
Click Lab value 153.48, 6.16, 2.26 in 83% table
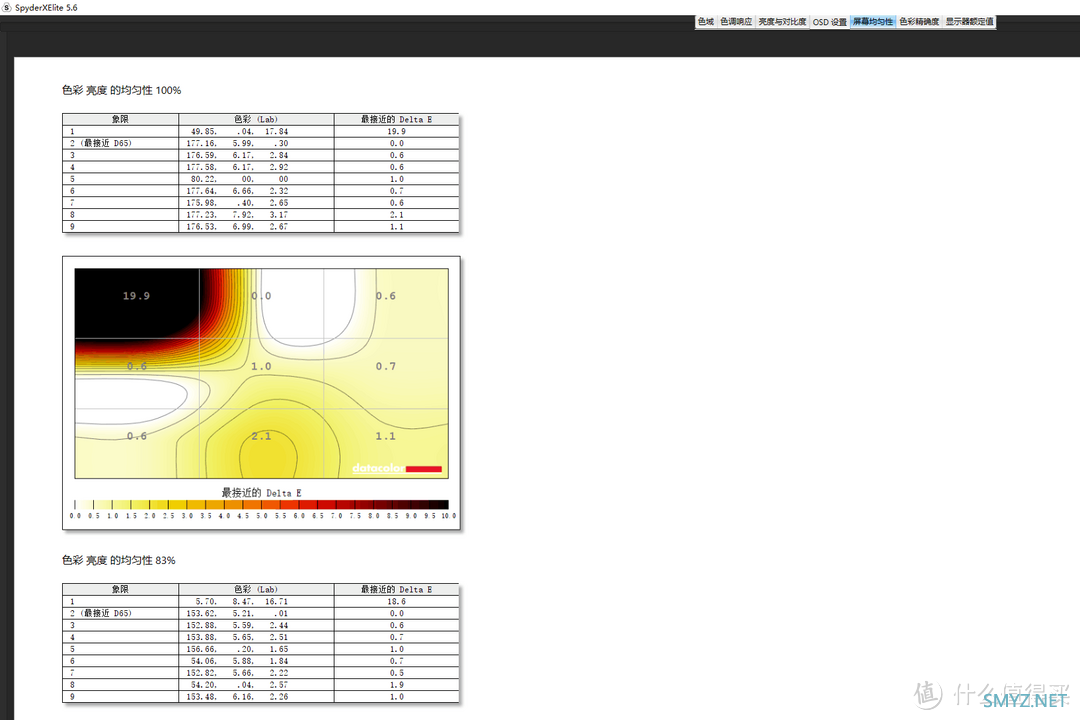click(238, 697)
